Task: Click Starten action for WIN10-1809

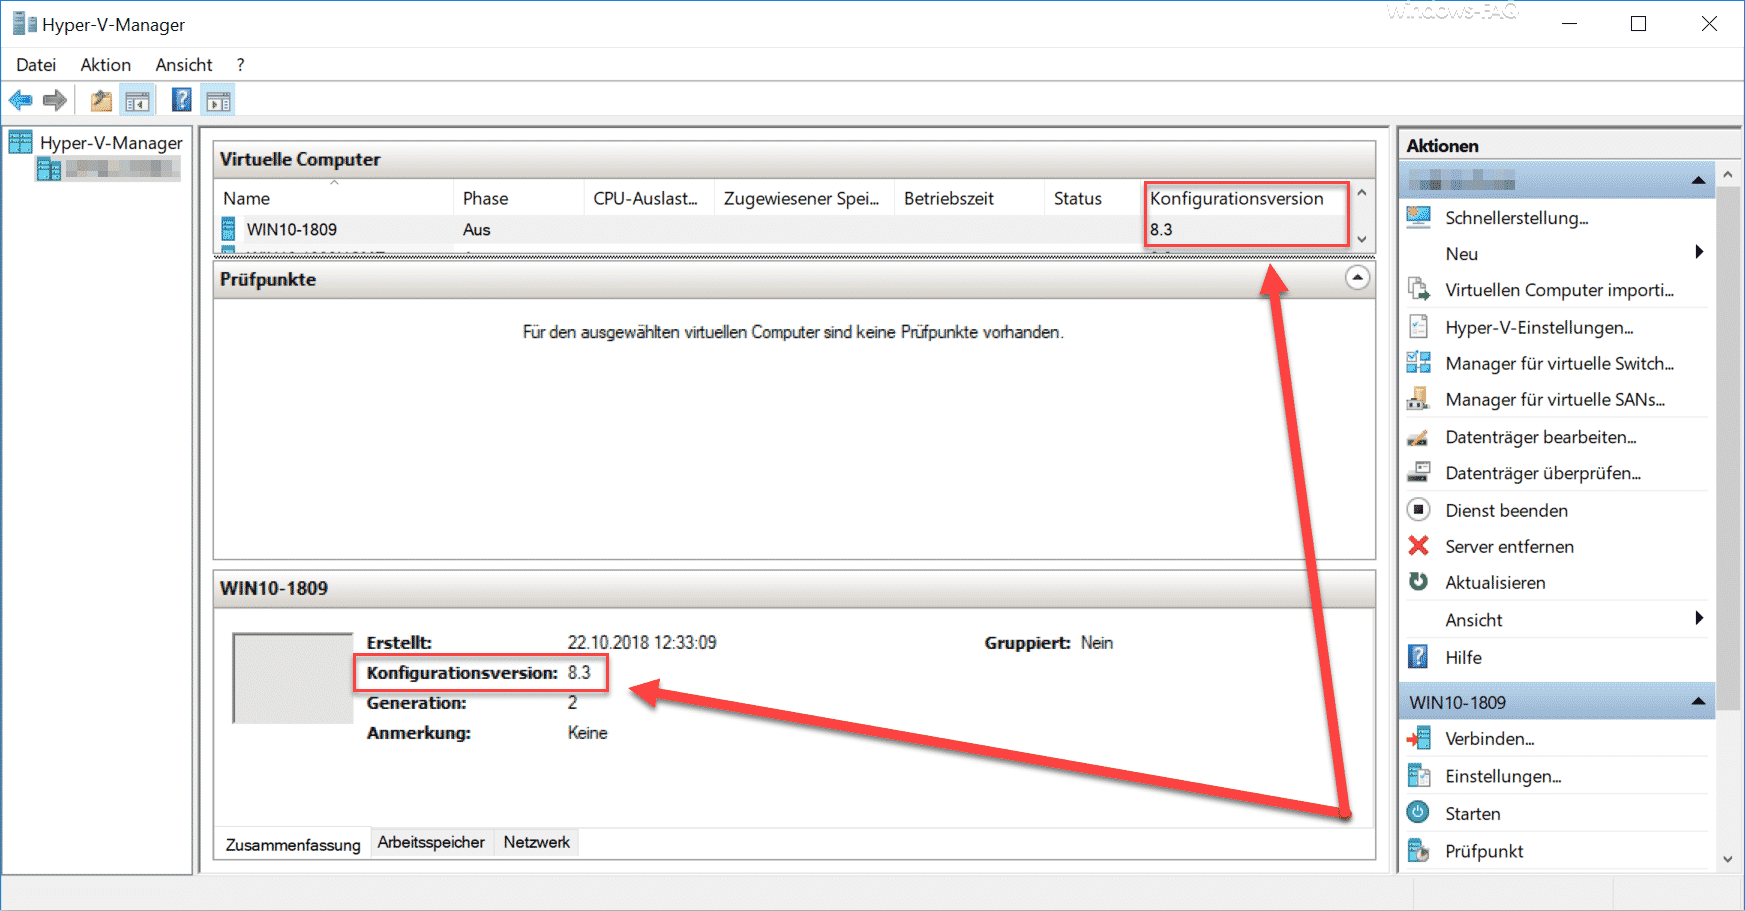Action: 1472,813
